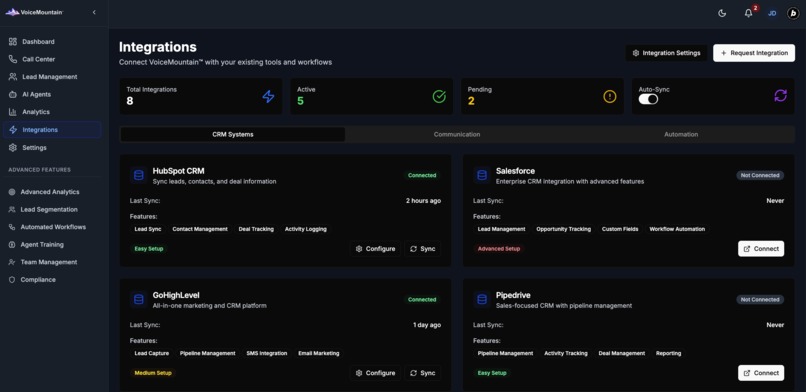Connect the Salesforce integration
The height and width of the screenshot is (392, 806).
761,249
